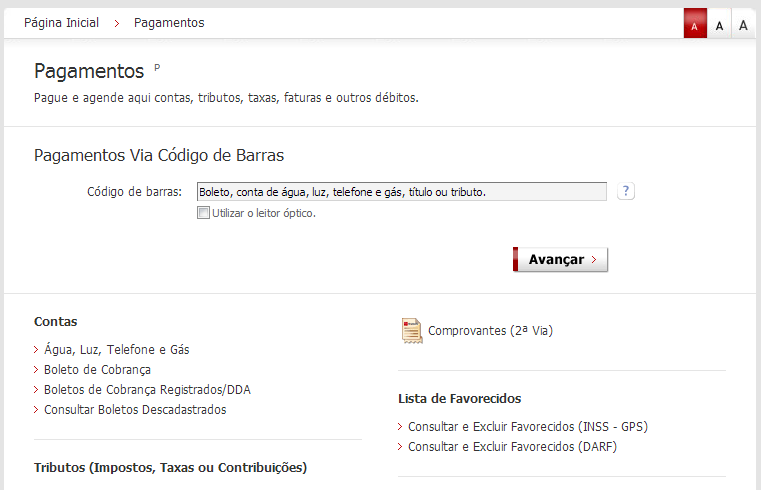Select the small font size A button
Viewport: 761px width, 490px height.
[695, 24]
